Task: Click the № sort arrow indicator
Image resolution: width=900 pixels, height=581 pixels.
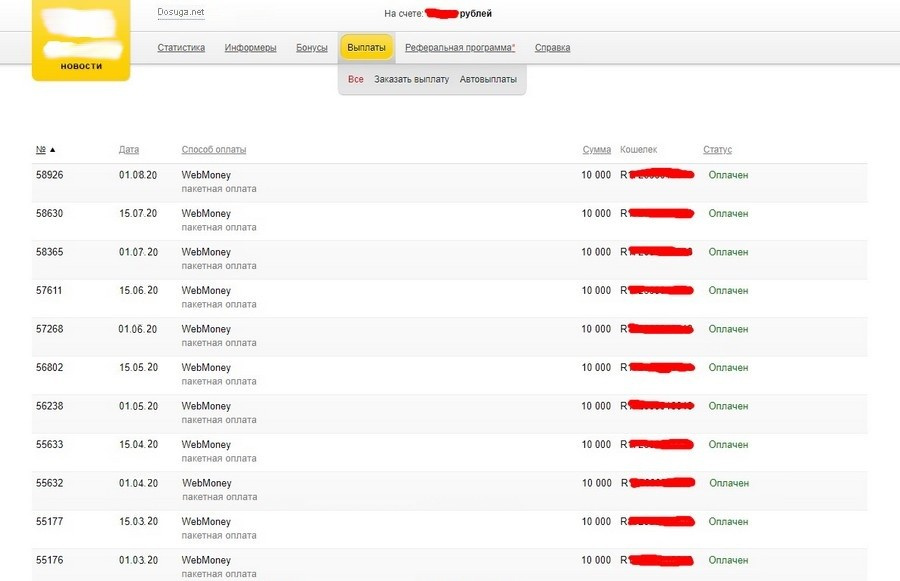Action: [x=53, y=150]
